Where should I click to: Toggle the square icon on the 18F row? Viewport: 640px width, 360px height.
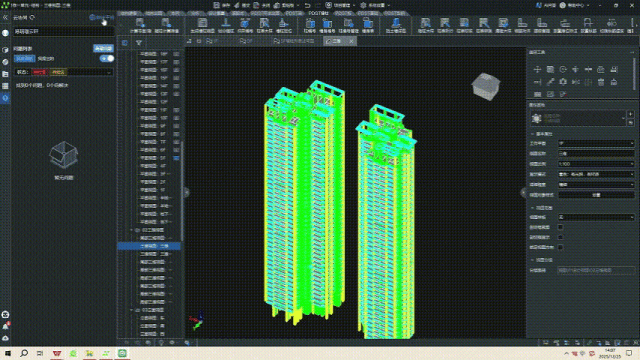(176, 54)
